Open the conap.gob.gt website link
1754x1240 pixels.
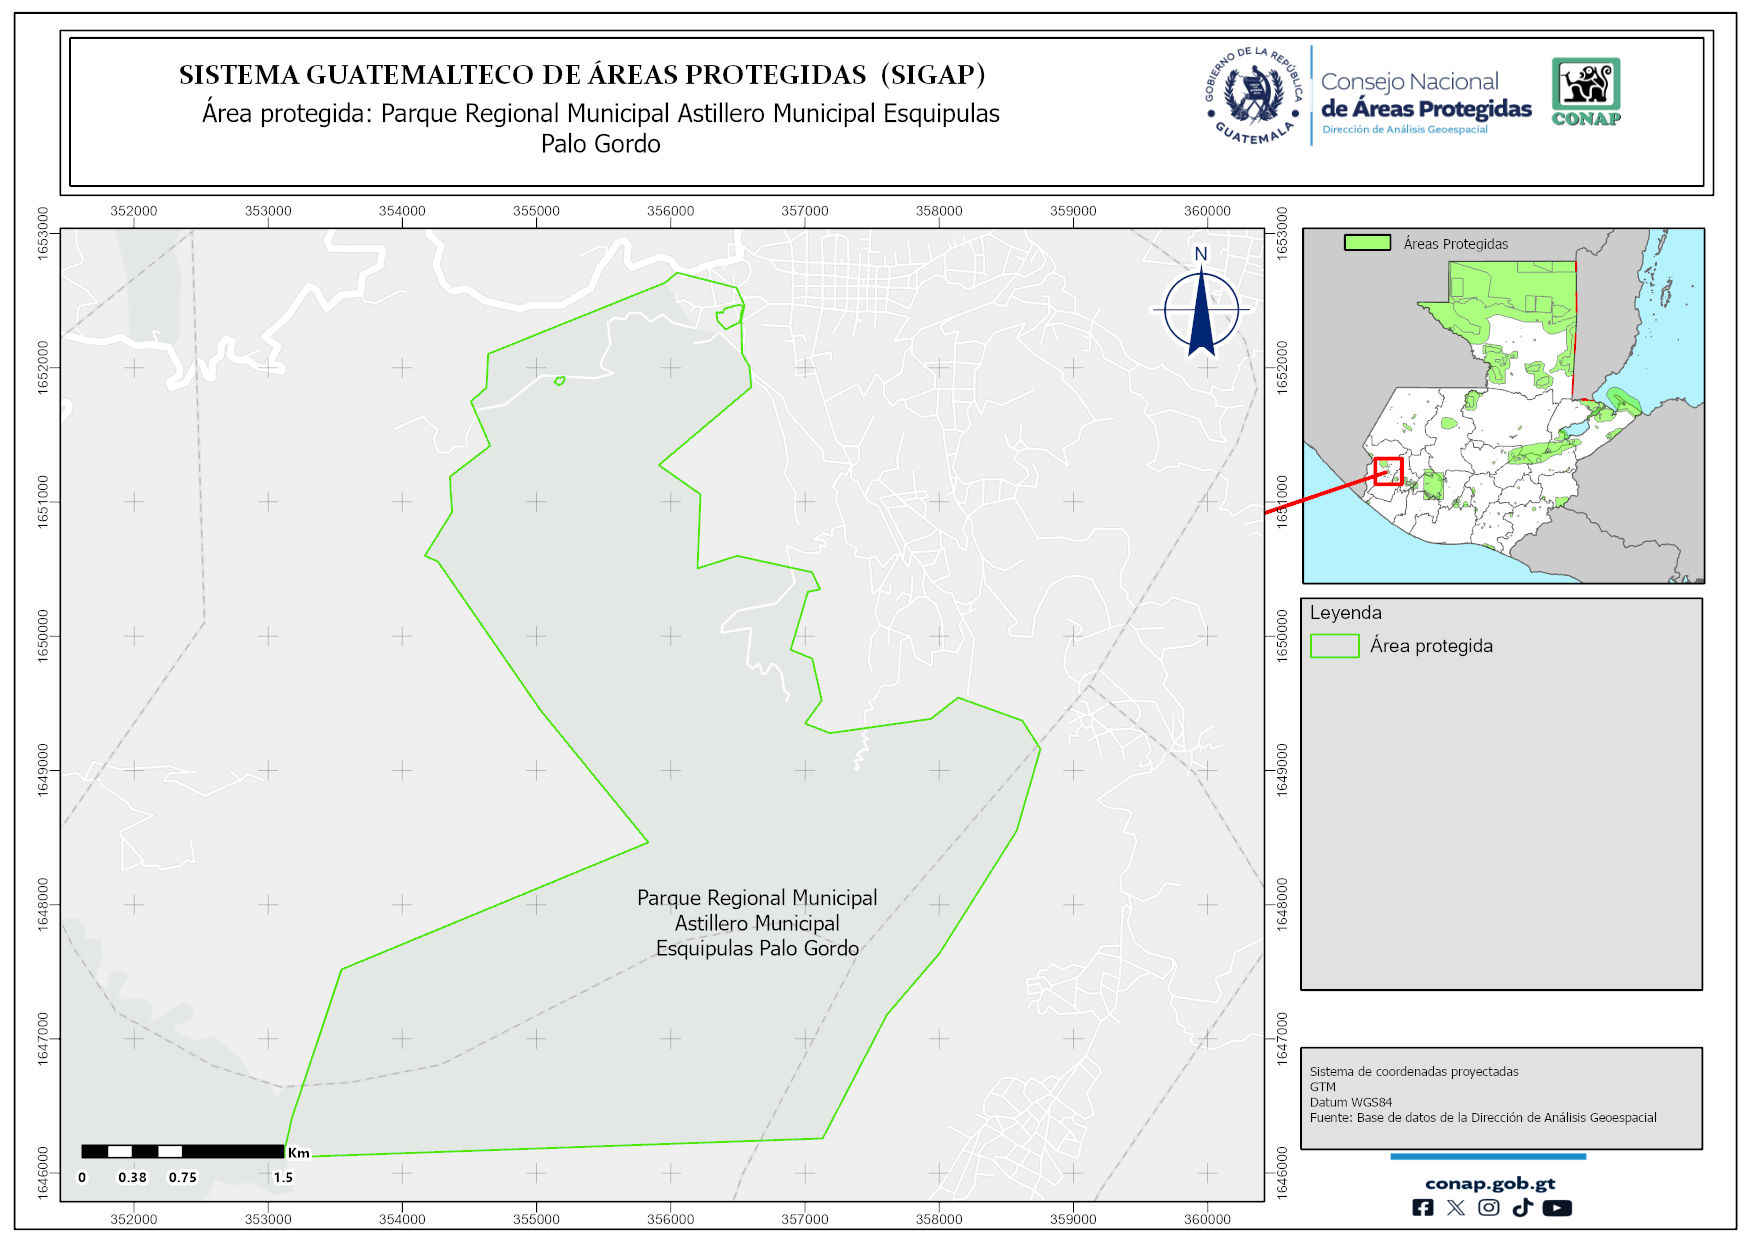click(x=1489, y=1183)
